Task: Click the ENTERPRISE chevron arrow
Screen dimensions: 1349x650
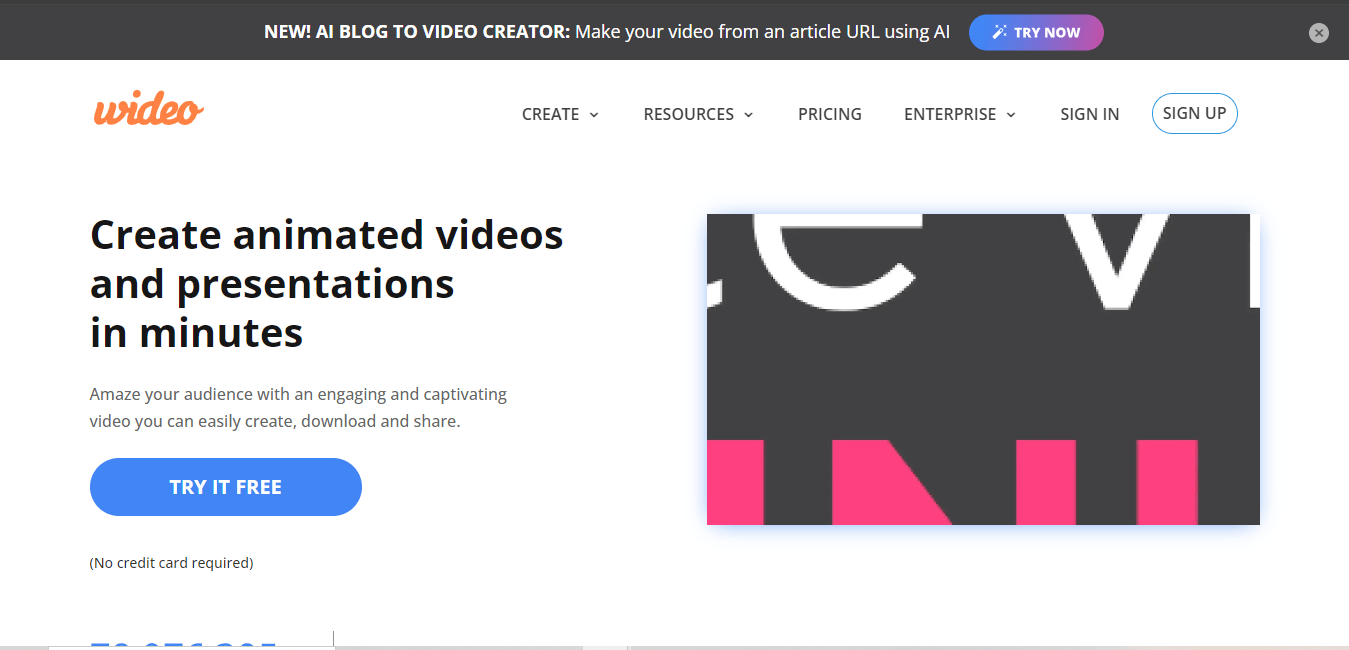Action: (x=1011, y=115)
